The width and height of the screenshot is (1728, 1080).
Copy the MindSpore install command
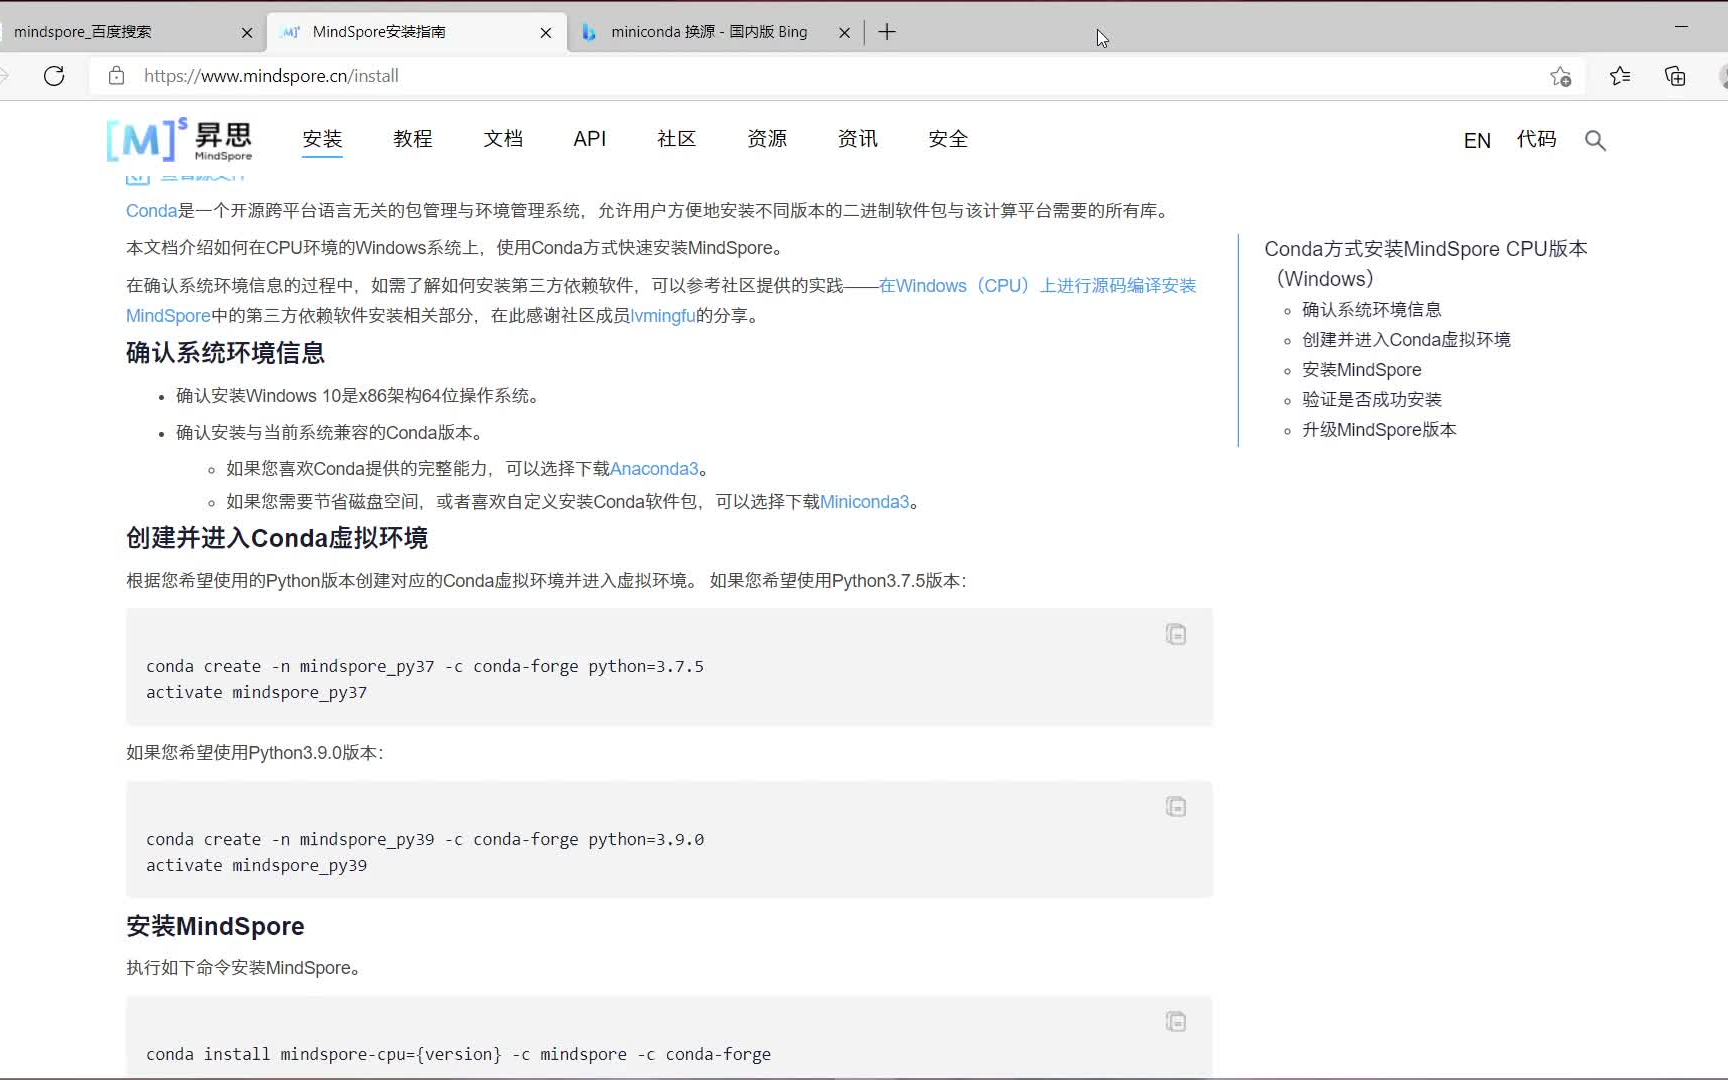point(1175,1021)
